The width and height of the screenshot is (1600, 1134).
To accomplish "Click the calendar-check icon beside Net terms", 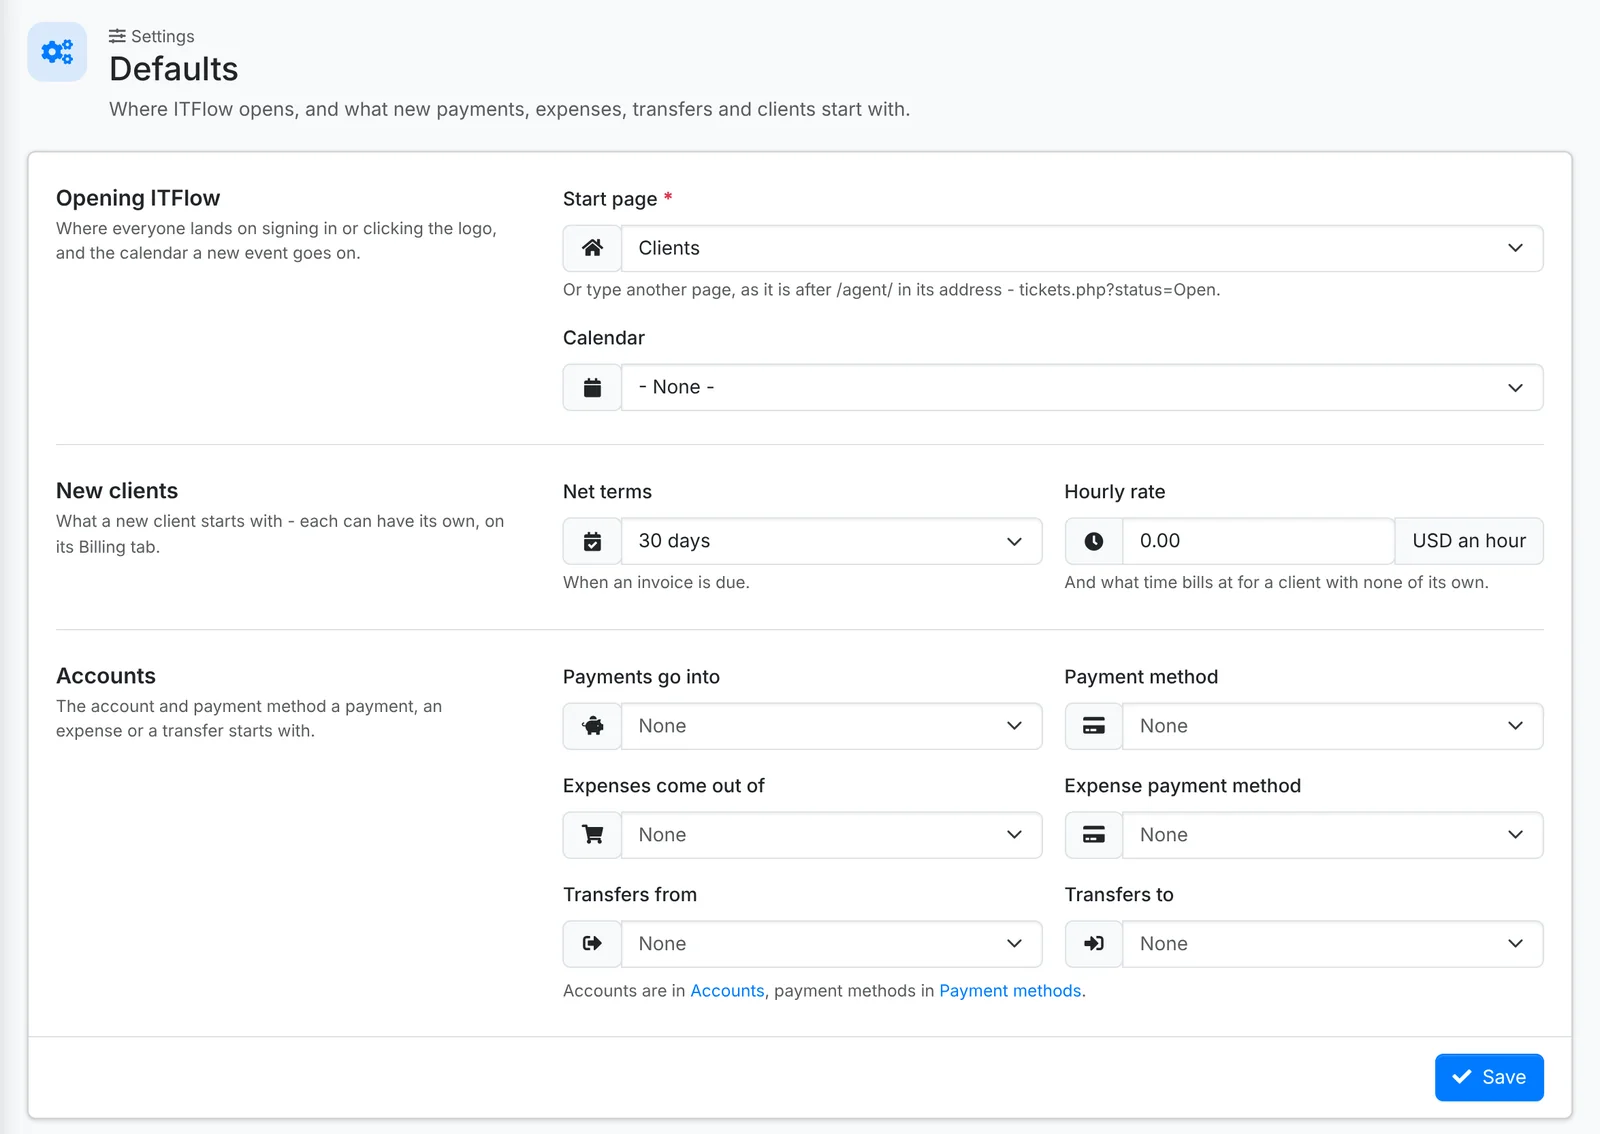I will pyautogui.click(x=592, y=541).
